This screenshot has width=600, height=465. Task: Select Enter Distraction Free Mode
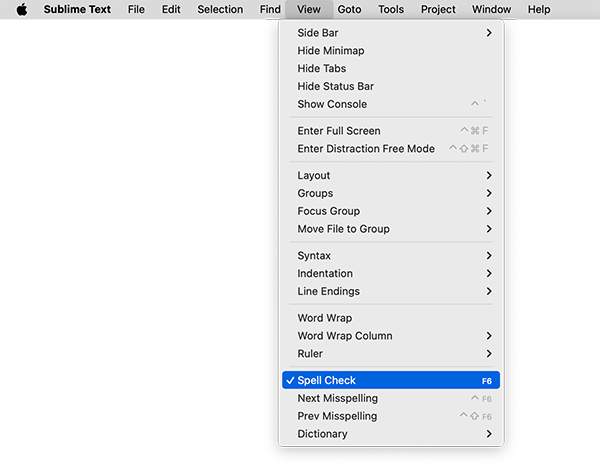pos(391,148)
